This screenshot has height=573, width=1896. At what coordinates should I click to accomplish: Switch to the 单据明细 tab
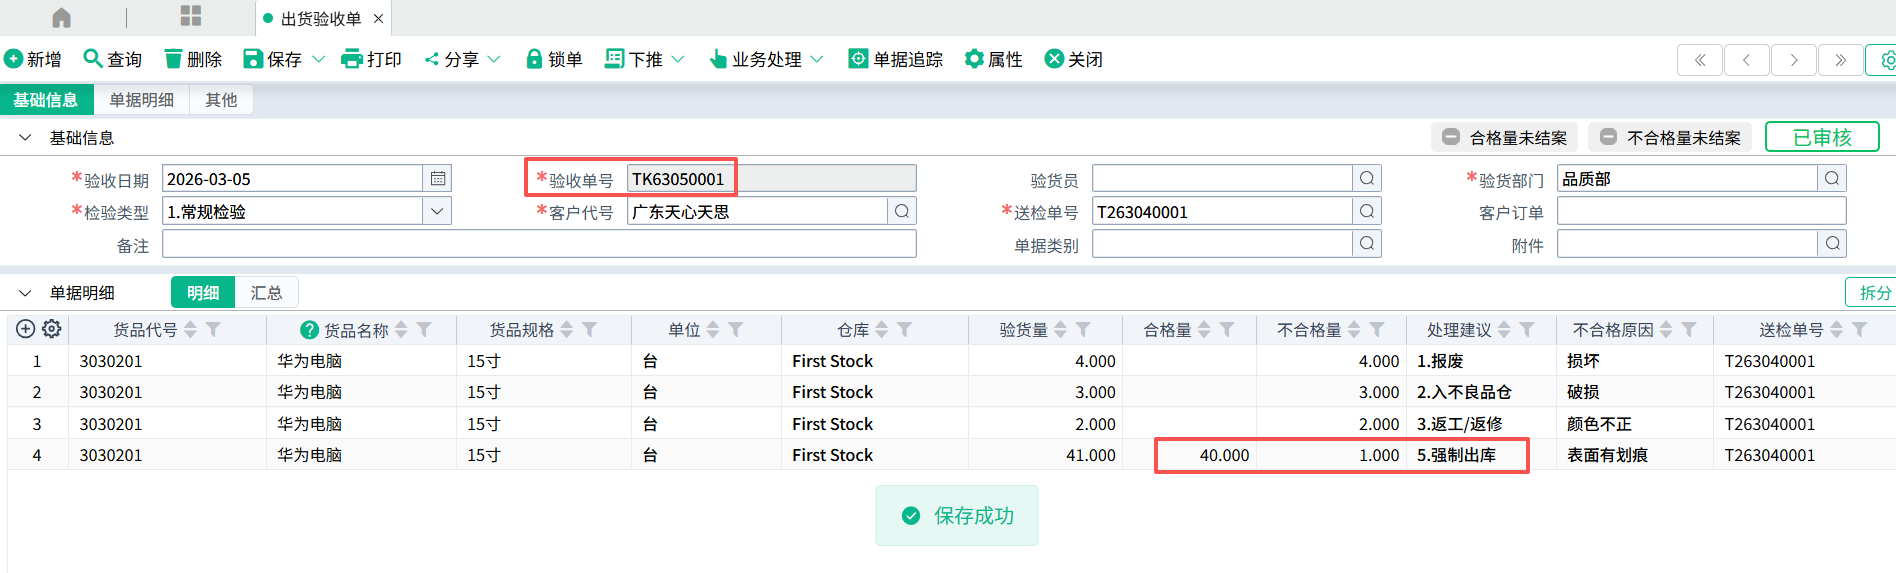tap(141, 99)
